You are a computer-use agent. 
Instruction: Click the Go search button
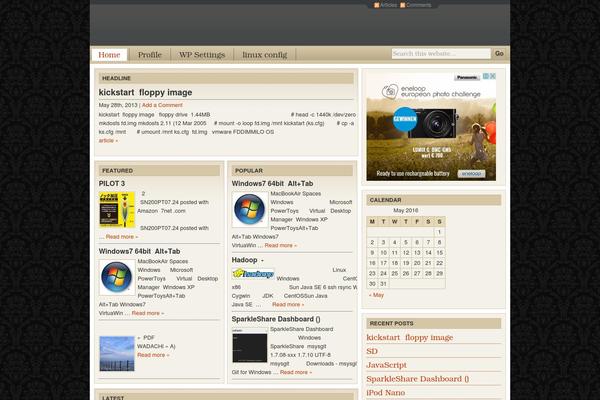tap(499, 54)
